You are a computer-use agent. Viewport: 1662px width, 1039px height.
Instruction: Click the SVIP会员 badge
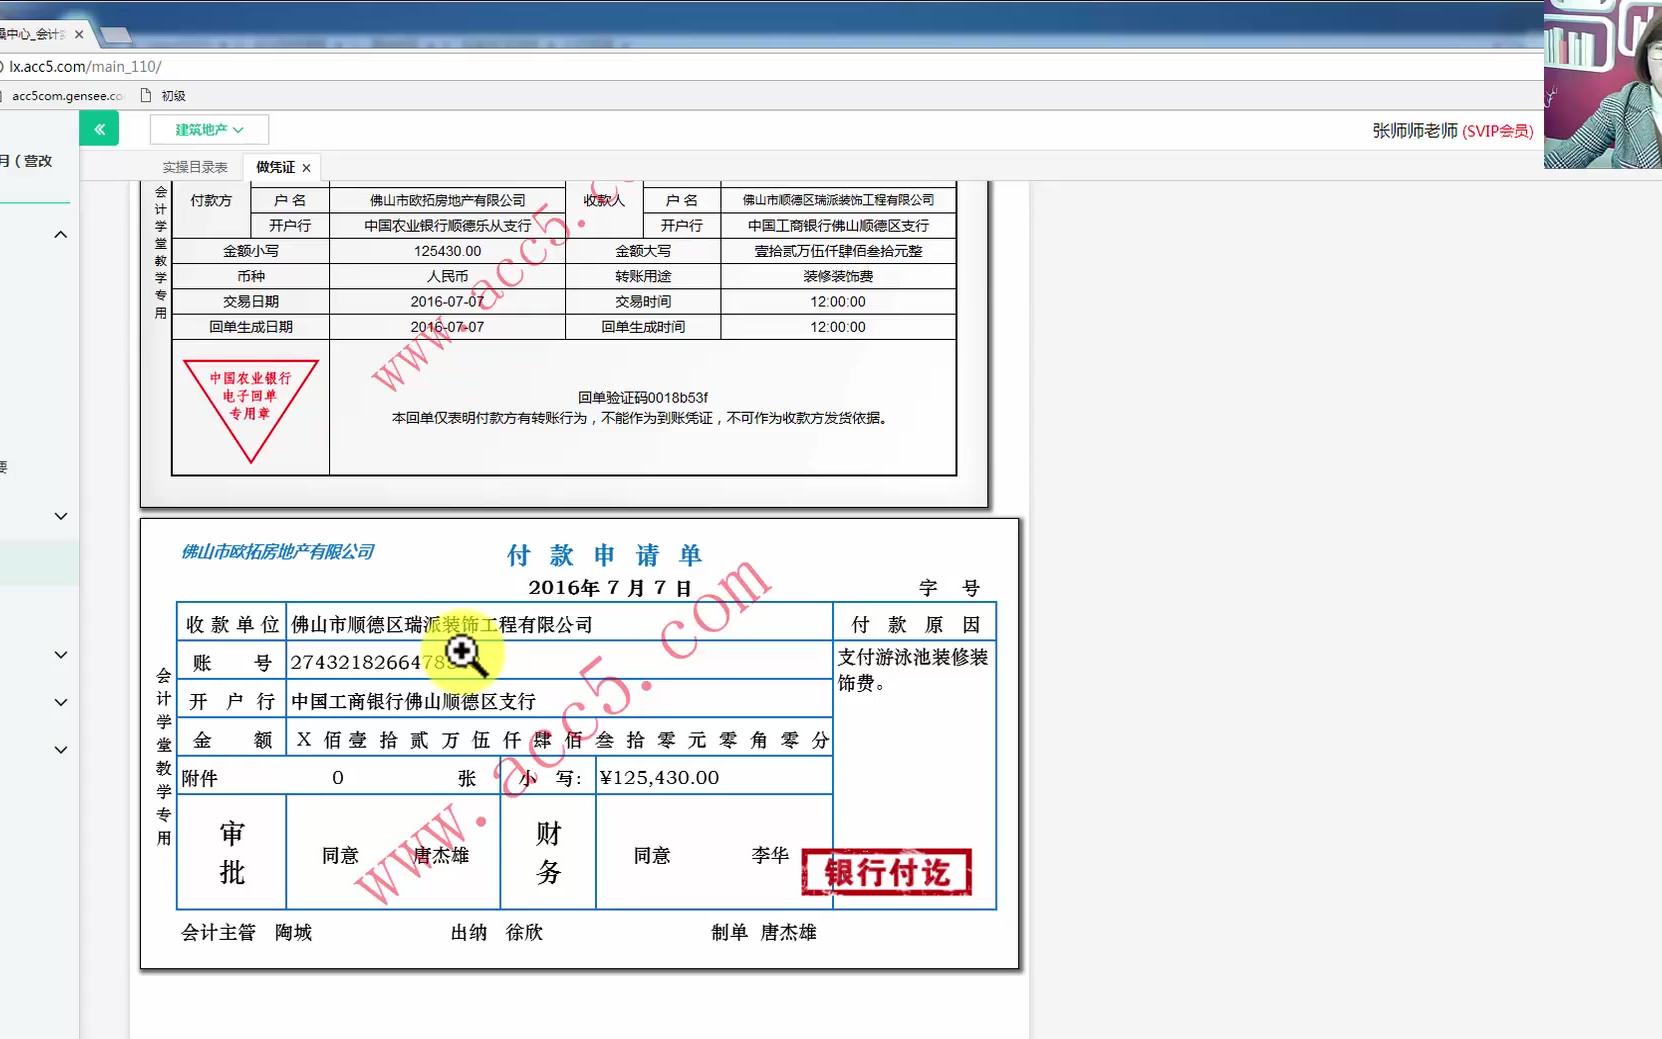coord(1497,131)
